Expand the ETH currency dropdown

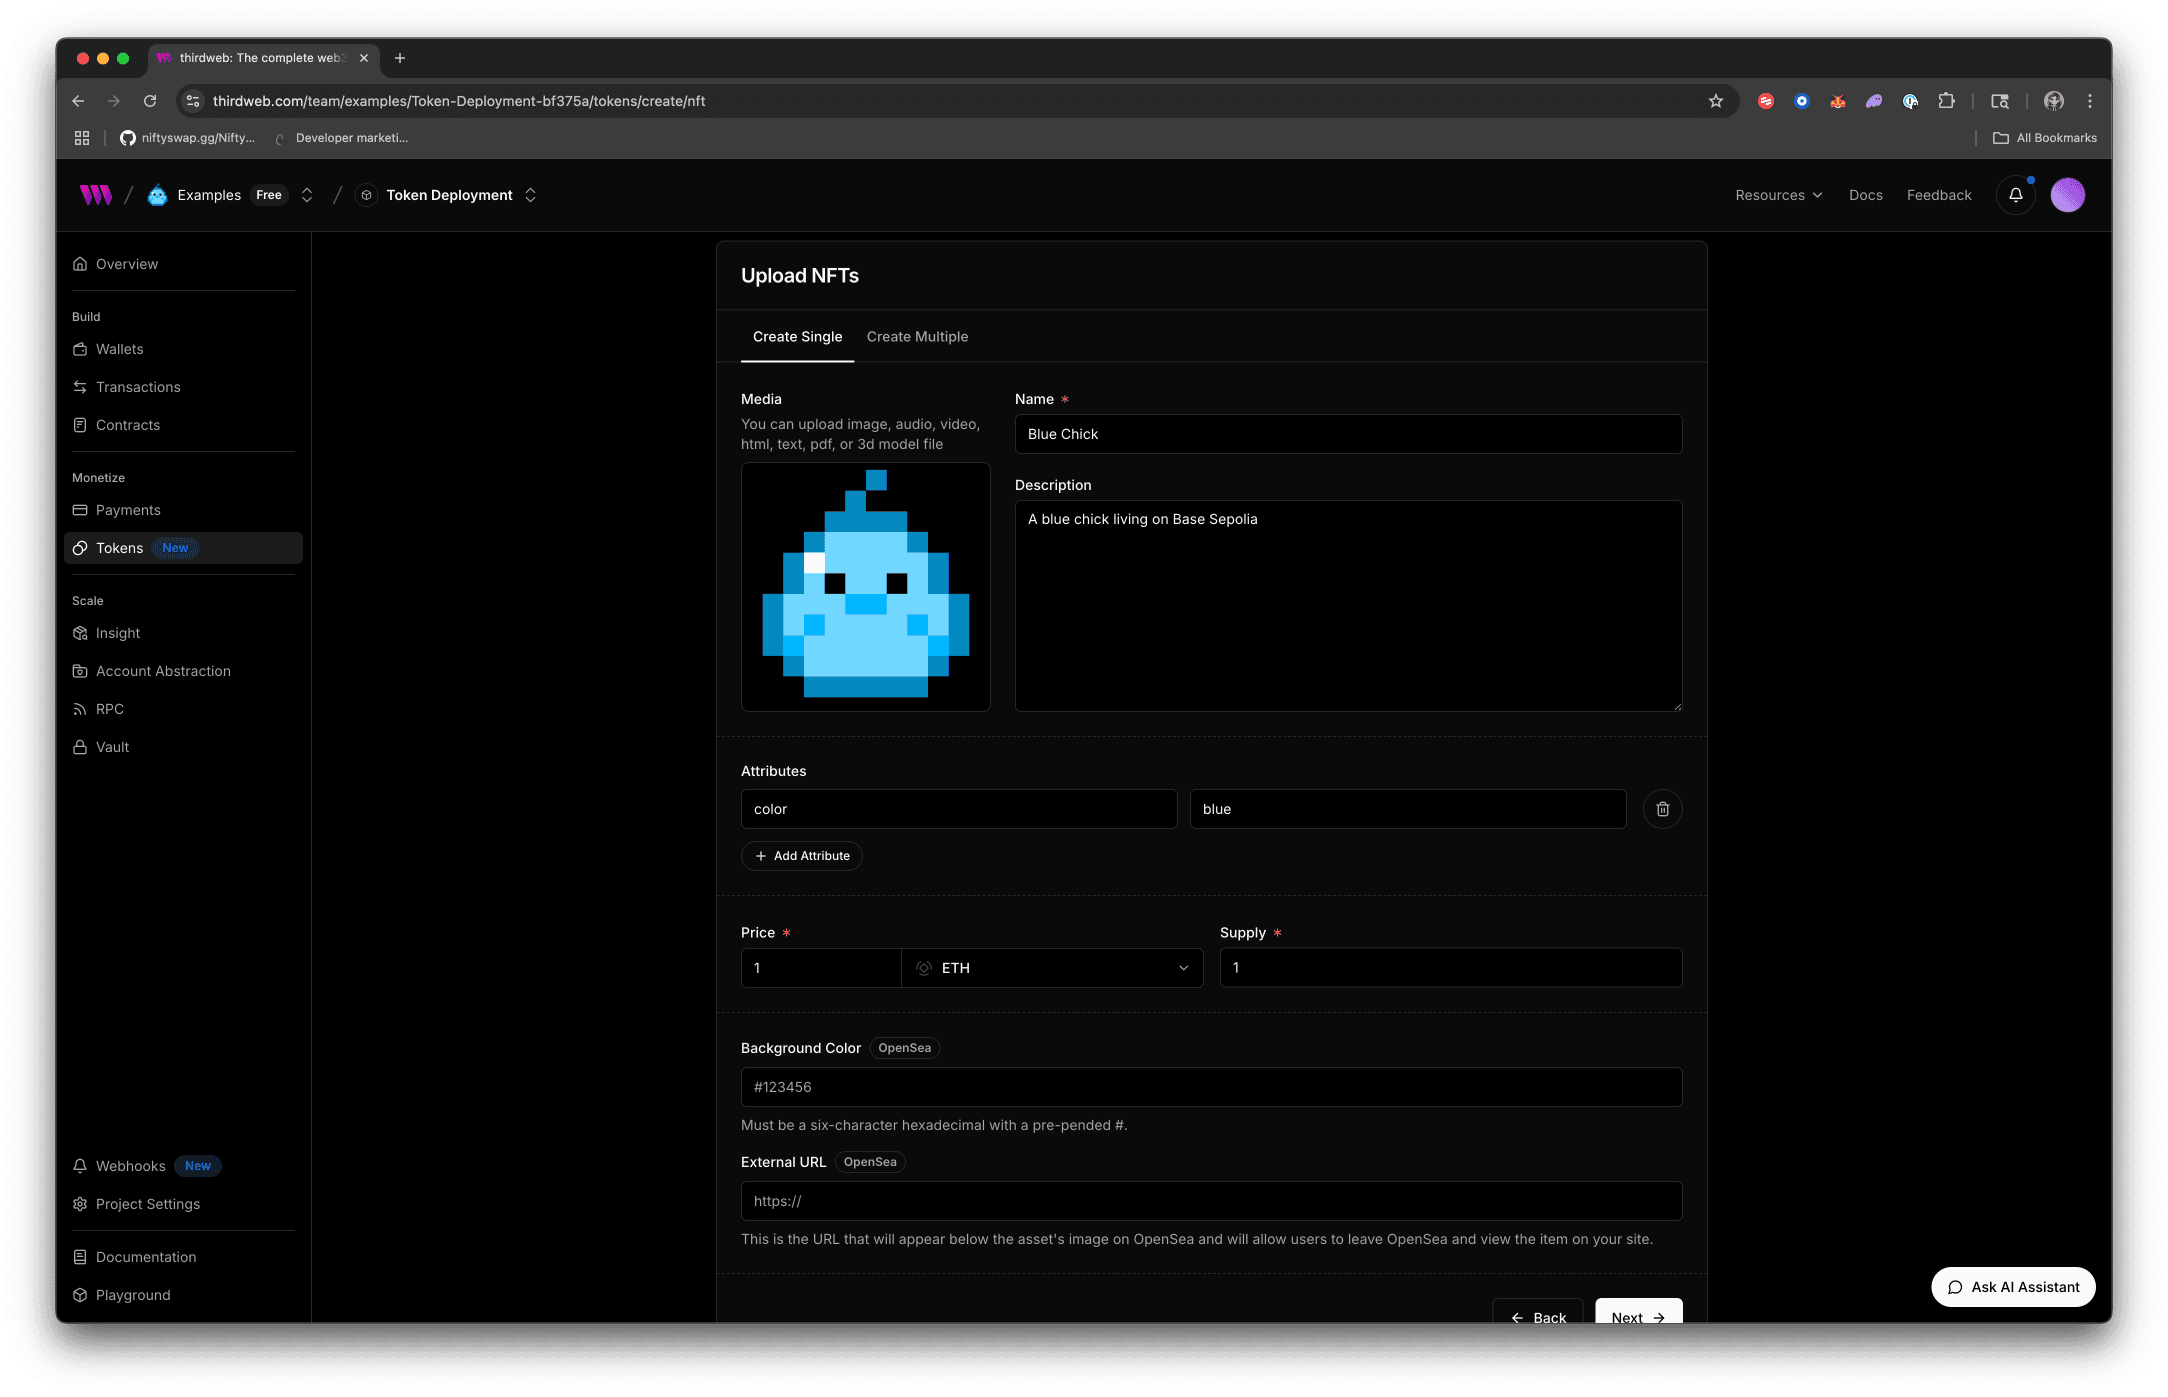[x=1053, y=968]
